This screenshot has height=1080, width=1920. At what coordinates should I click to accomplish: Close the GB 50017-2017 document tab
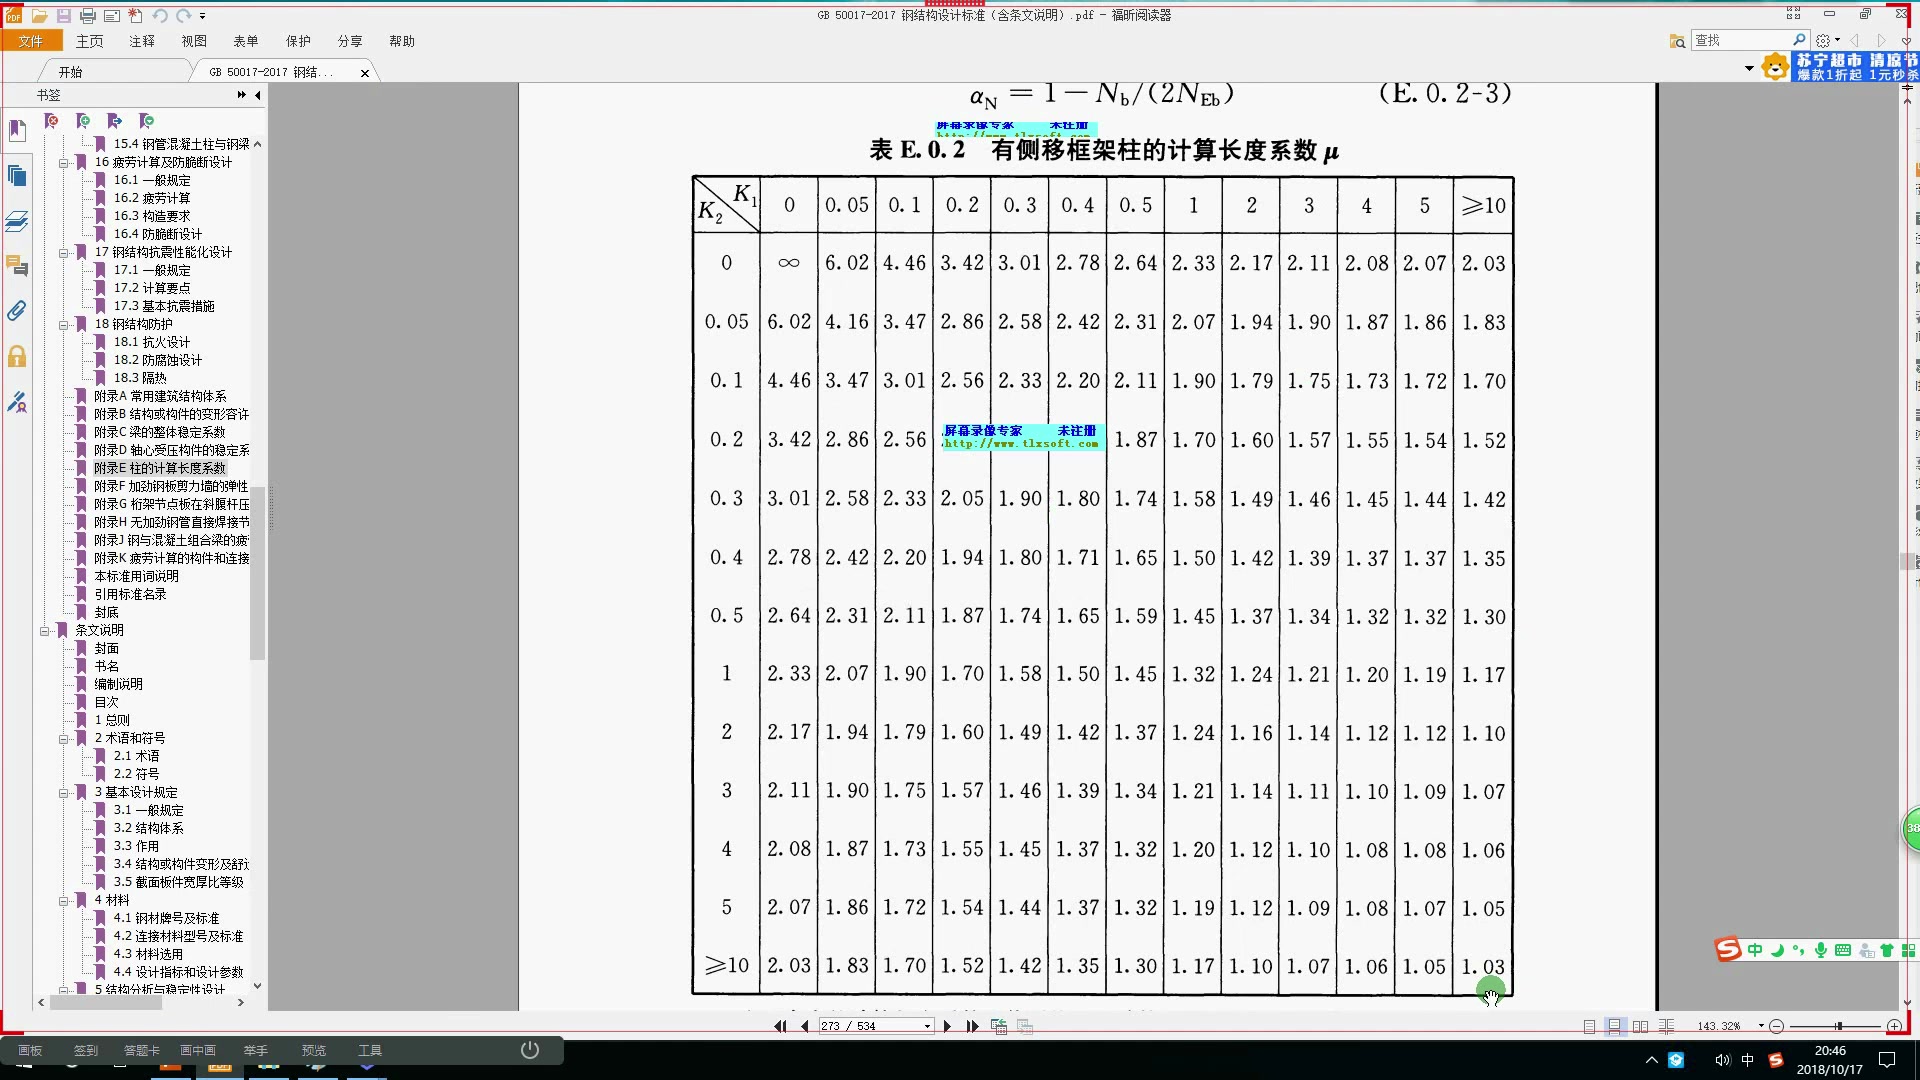365,73
